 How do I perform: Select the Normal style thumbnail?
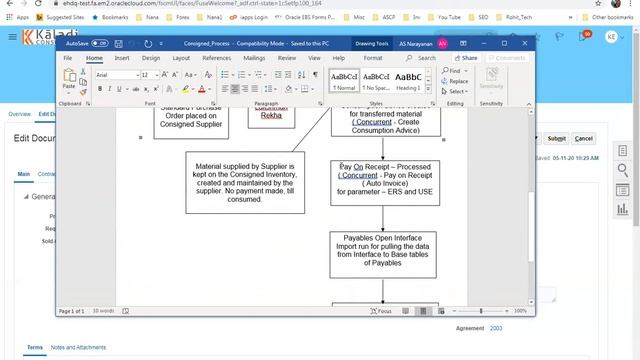(344, 81)
